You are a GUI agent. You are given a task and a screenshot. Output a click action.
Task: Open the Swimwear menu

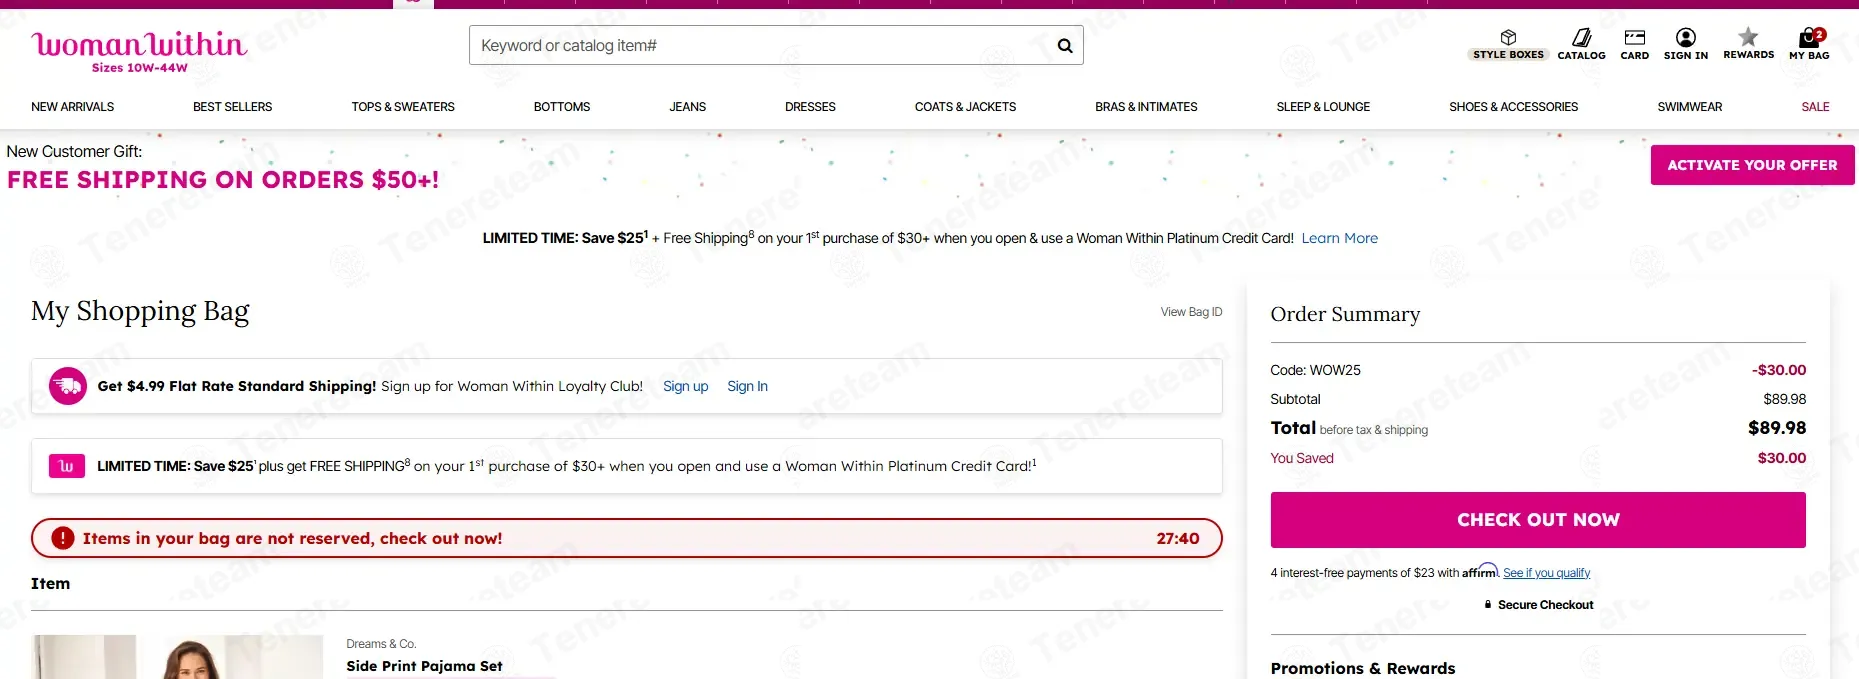tap(1690, 107)
